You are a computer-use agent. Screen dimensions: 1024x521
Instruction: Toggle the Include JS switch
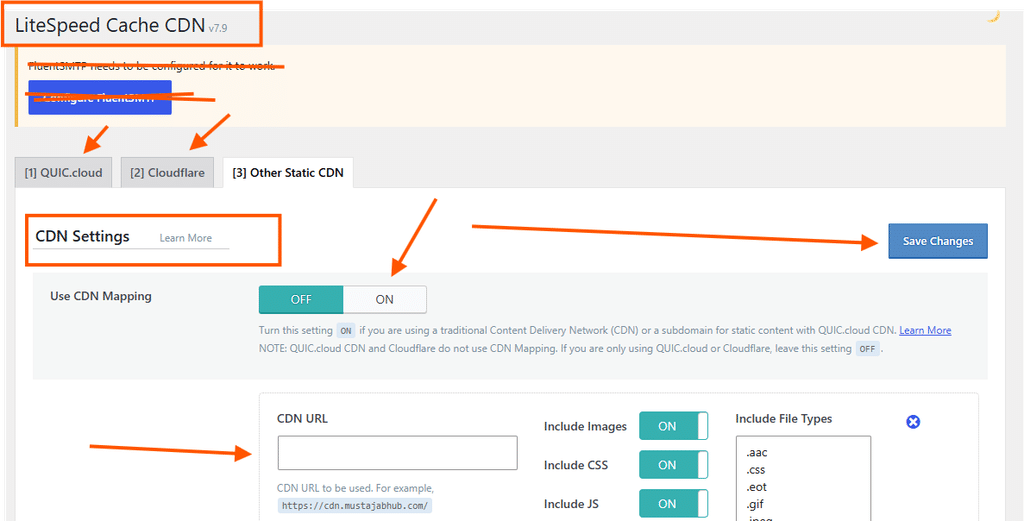coord(673,503)
